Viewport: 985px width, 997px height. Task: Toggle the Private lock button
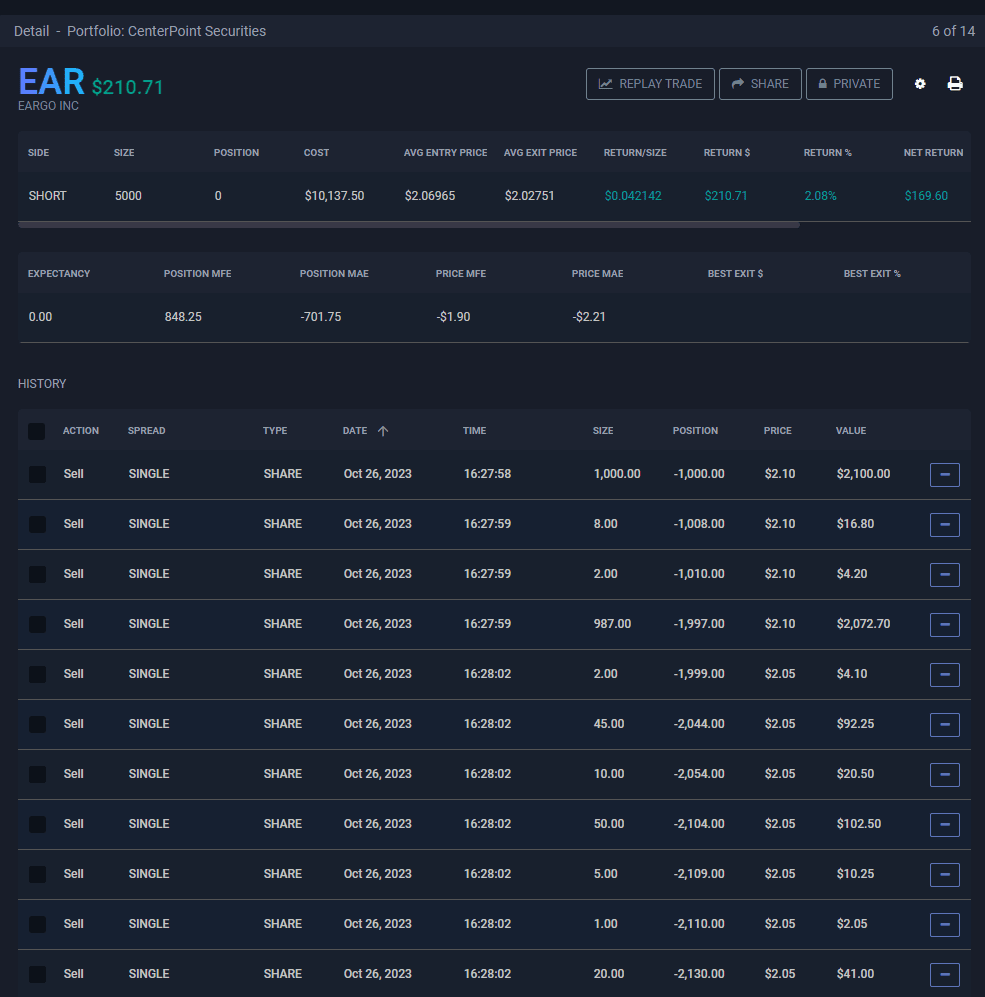(849, 84)
